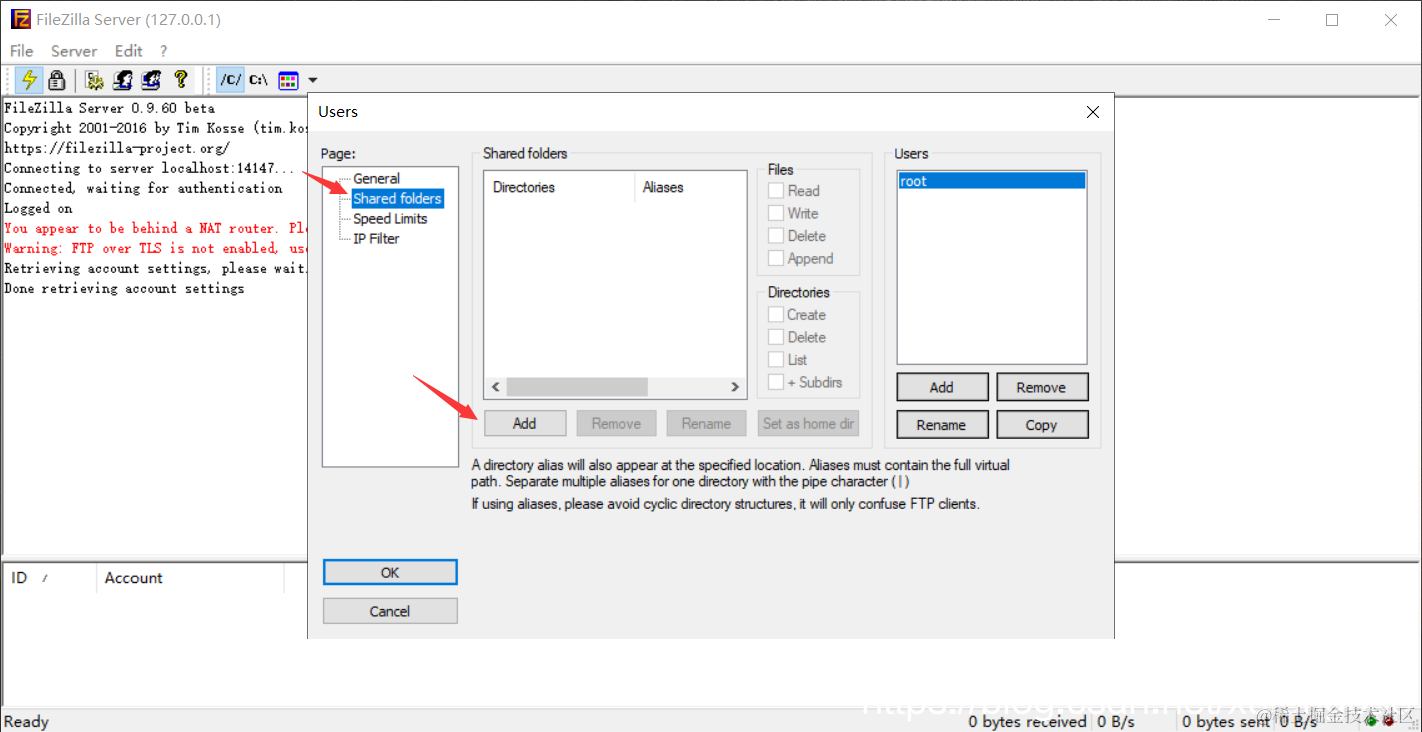Open the Groups editor toolbar icon

click(x=151, y=80)
